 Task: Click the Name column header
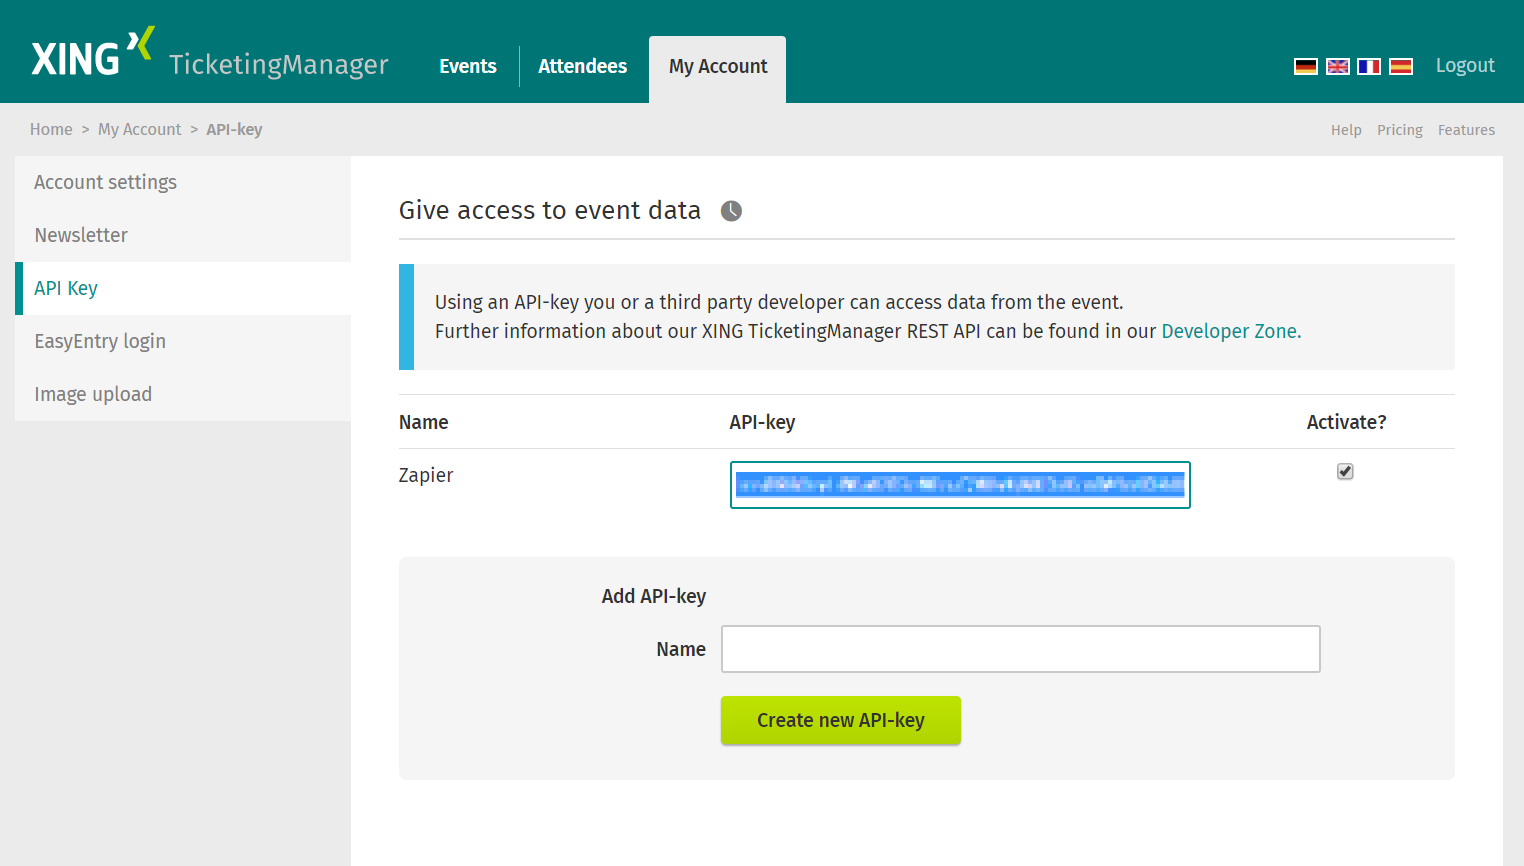(423, 422)
